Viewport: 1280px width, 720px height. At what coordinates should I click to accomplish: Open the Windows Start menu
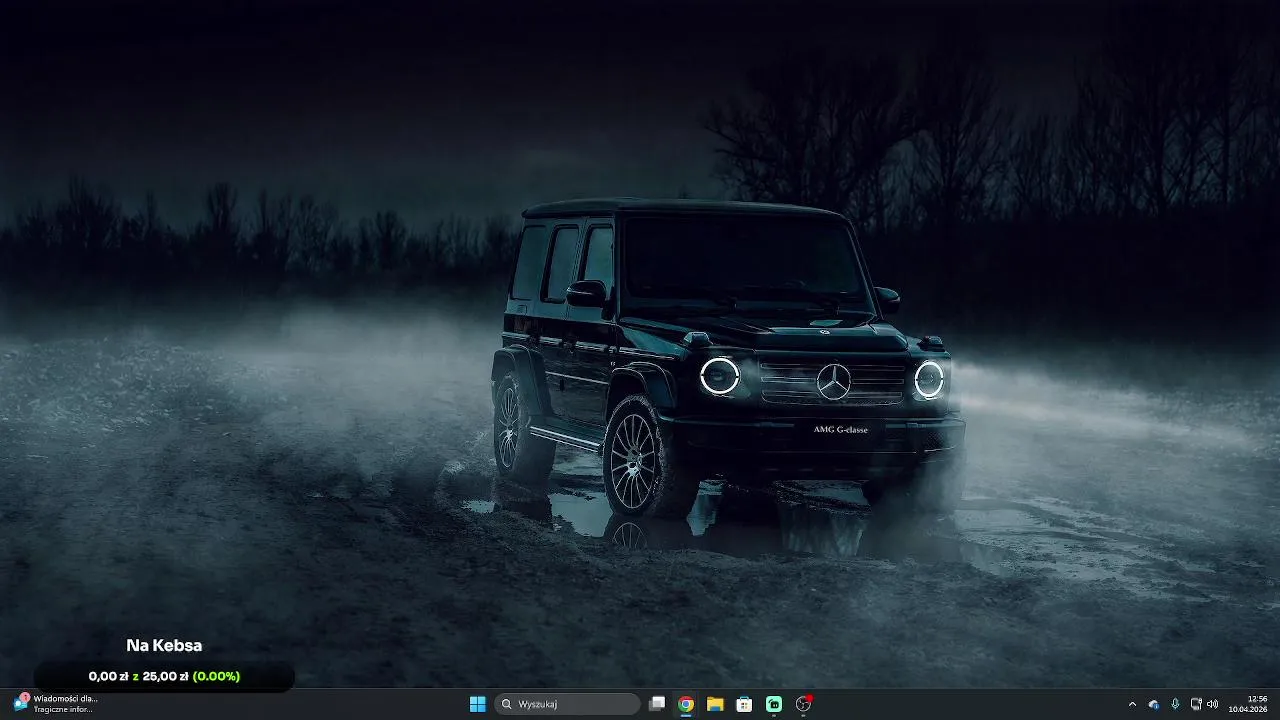478,704
